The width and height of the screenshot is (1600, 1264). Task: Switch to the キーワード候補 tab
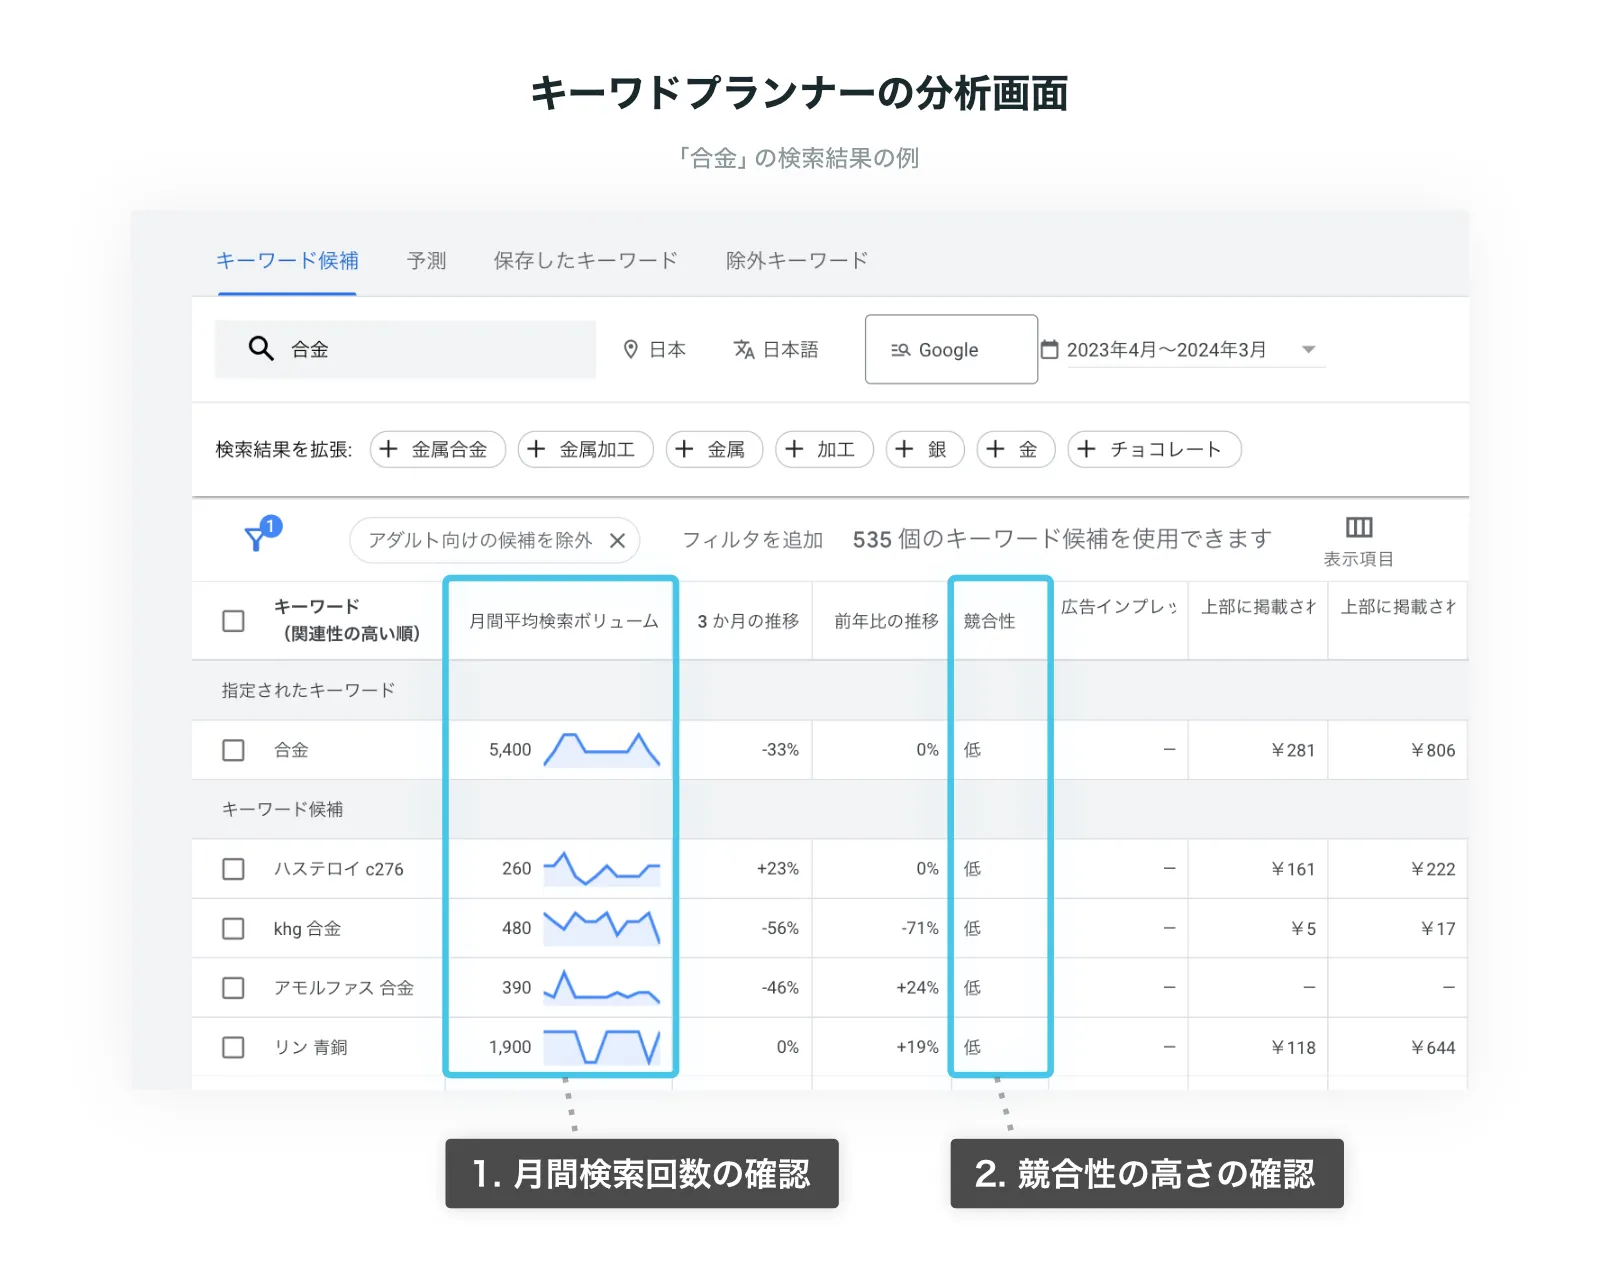[x=287, y=261]
